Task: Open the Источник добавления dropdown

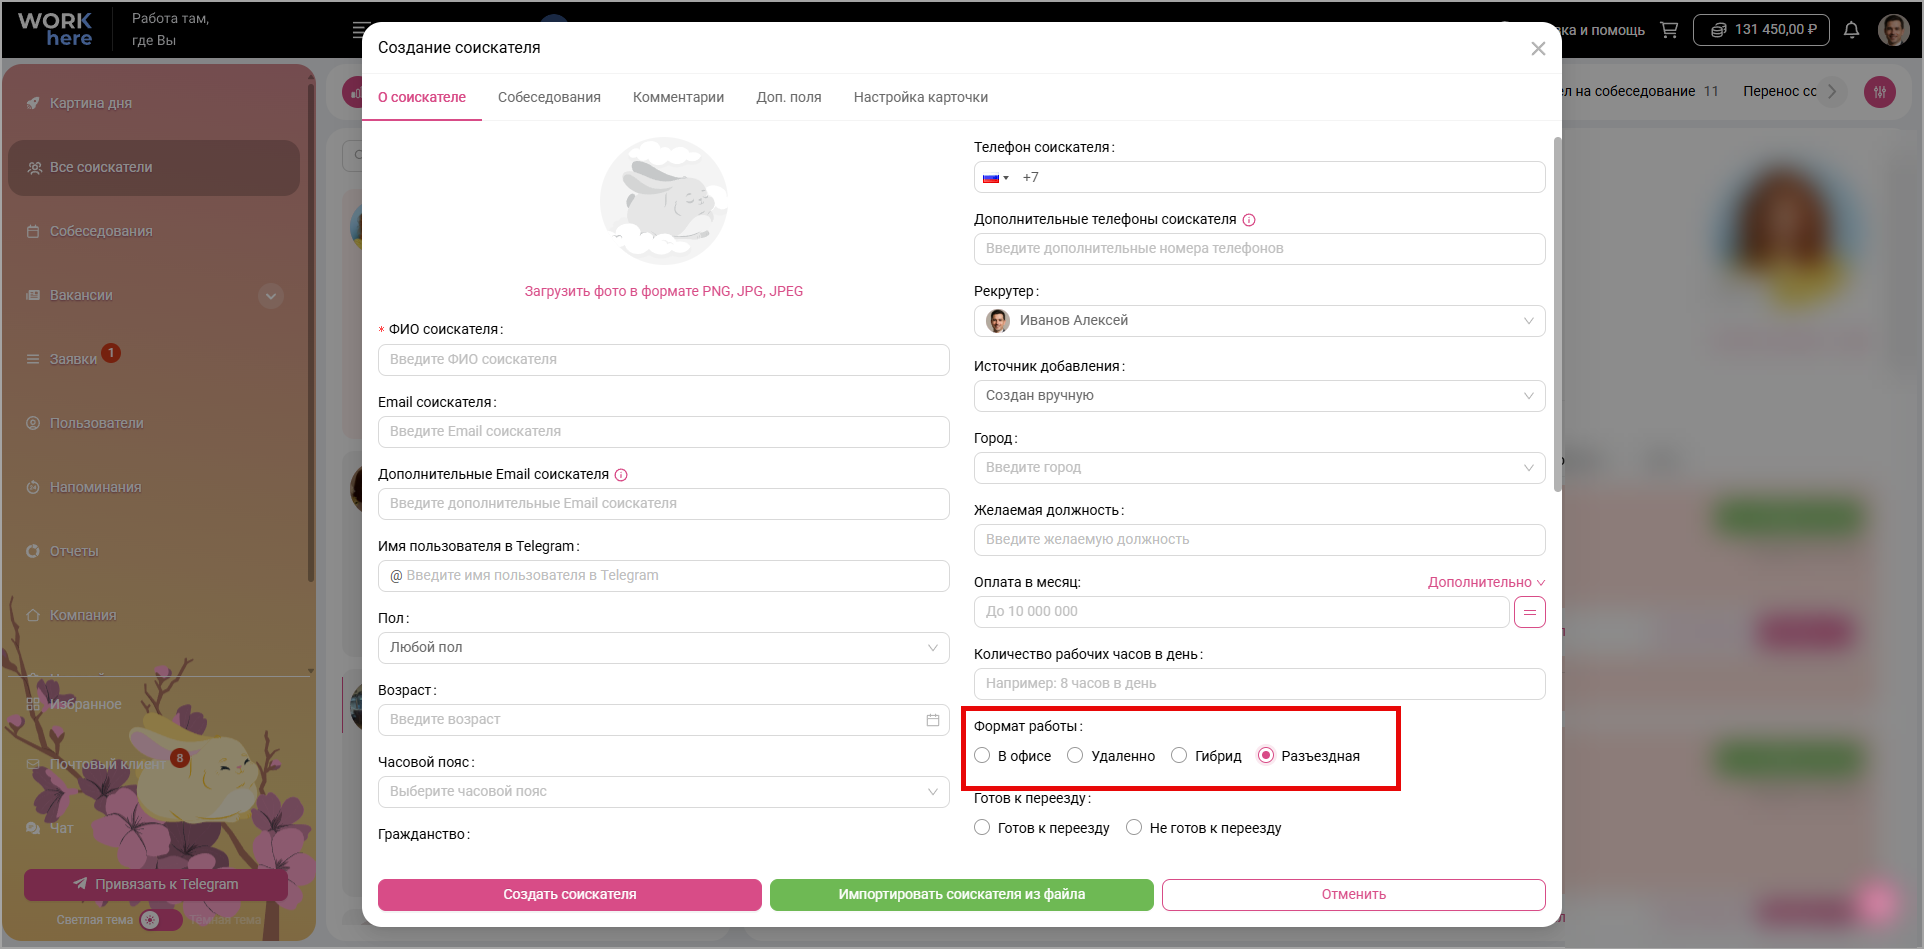Action: [x=1260, y=396]
